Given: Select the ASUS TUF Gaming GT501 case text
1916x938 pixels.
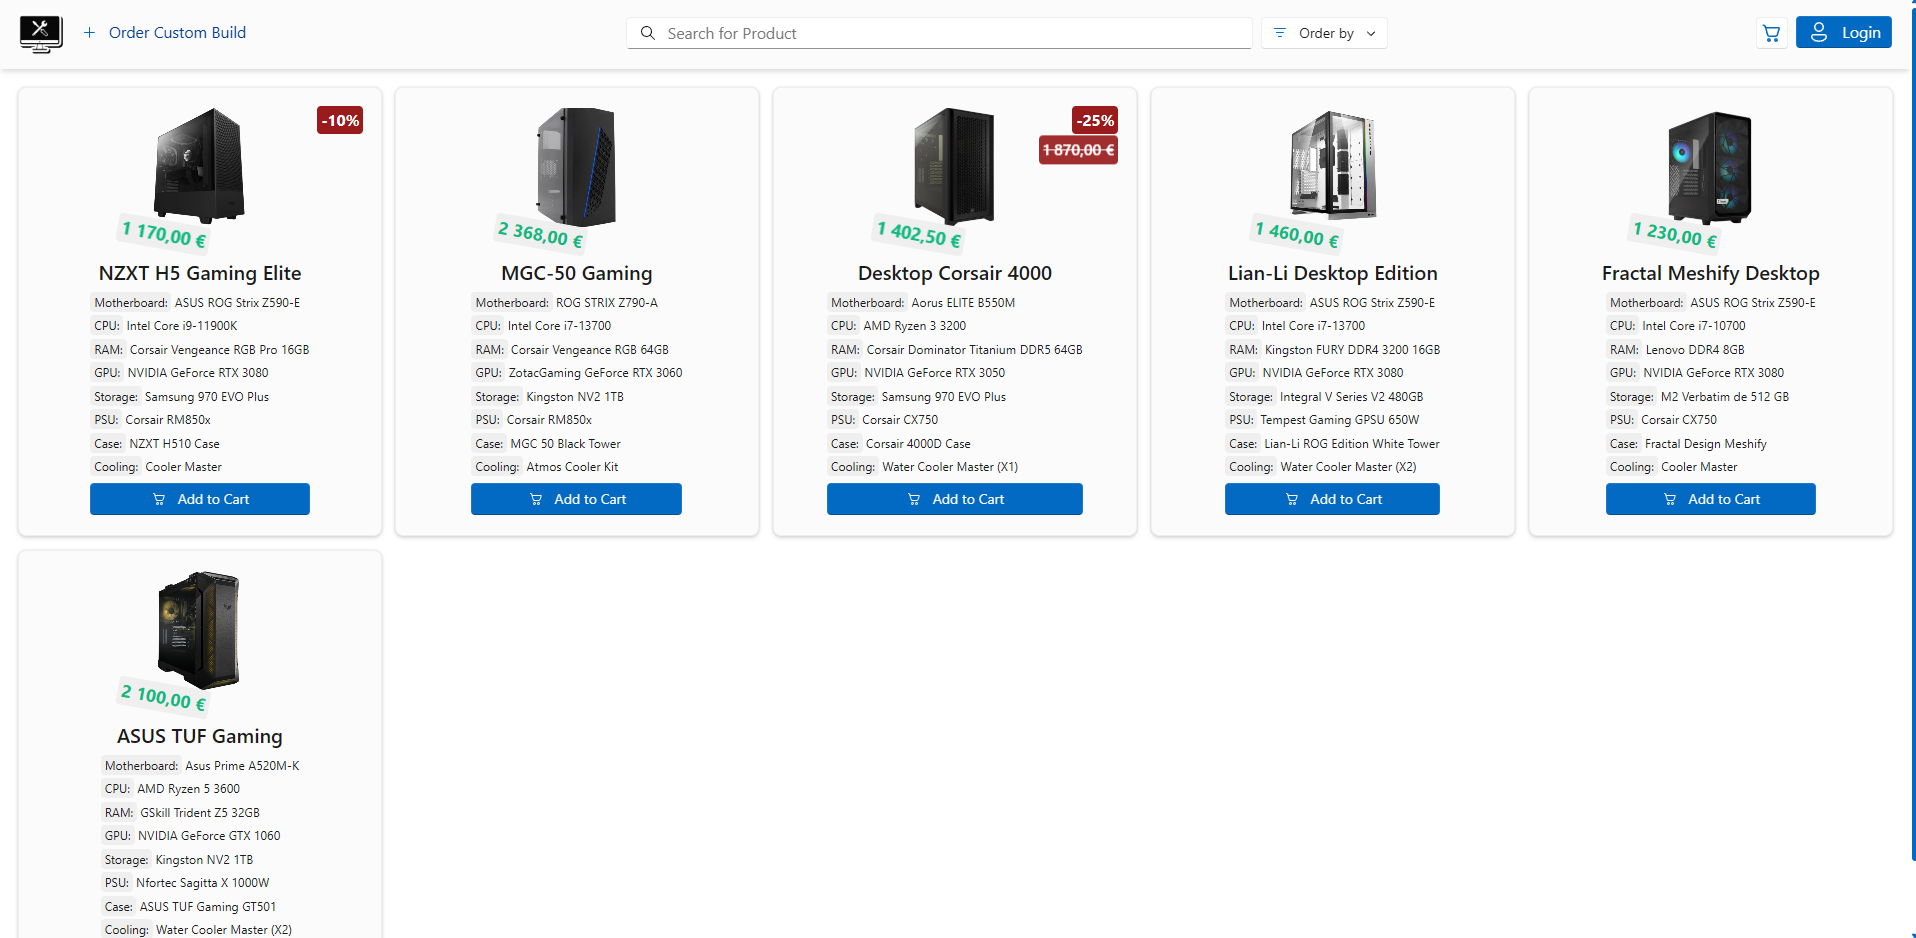Looking at the screenshot, I should tap(208, 907).
